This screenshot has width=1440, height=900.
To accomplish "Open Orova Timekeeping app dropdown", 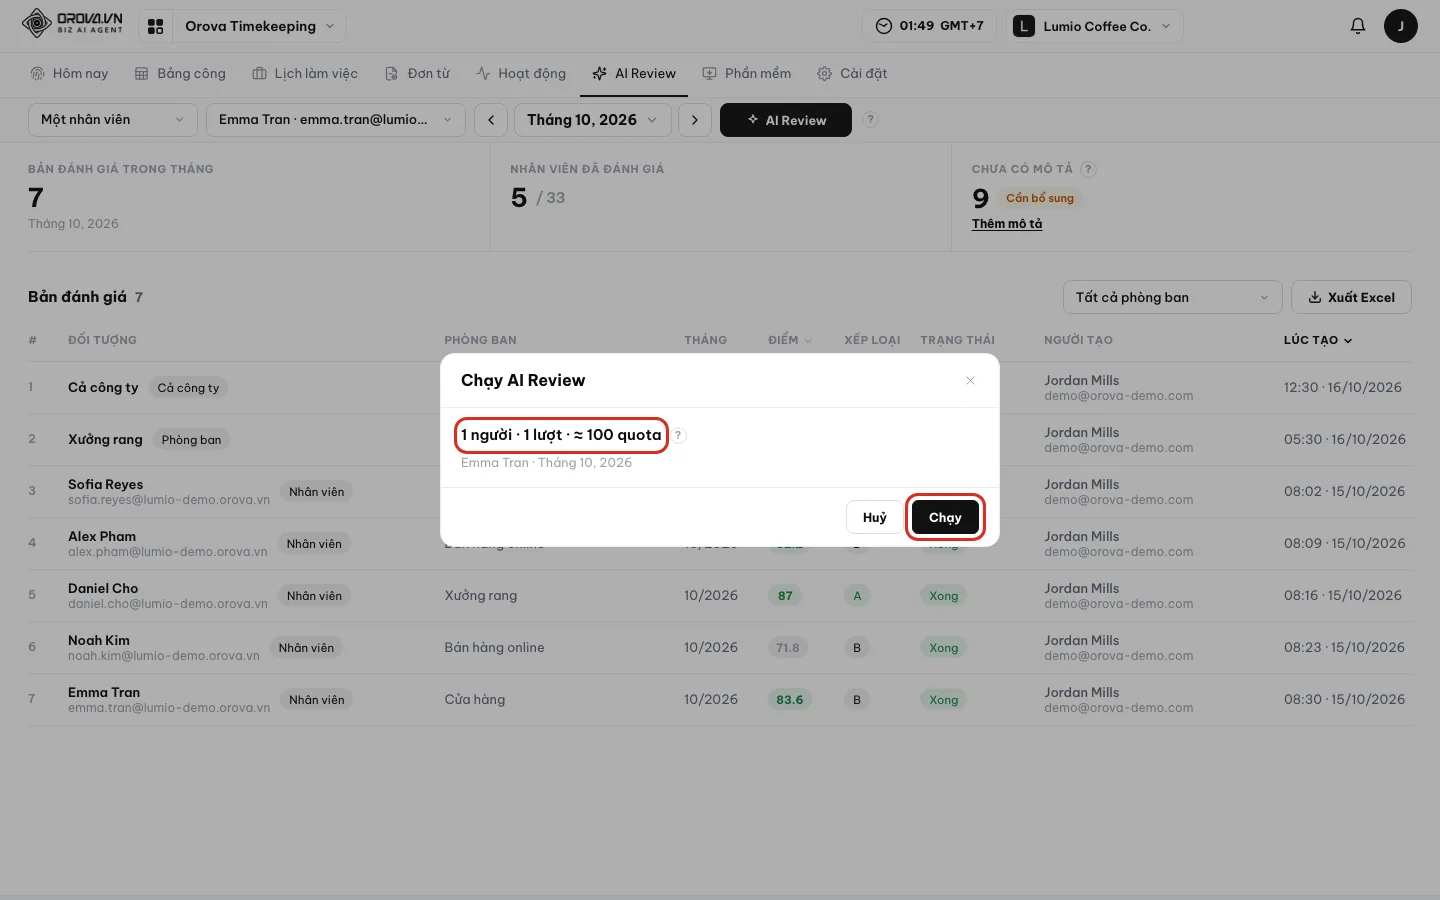I will (260, 26).
